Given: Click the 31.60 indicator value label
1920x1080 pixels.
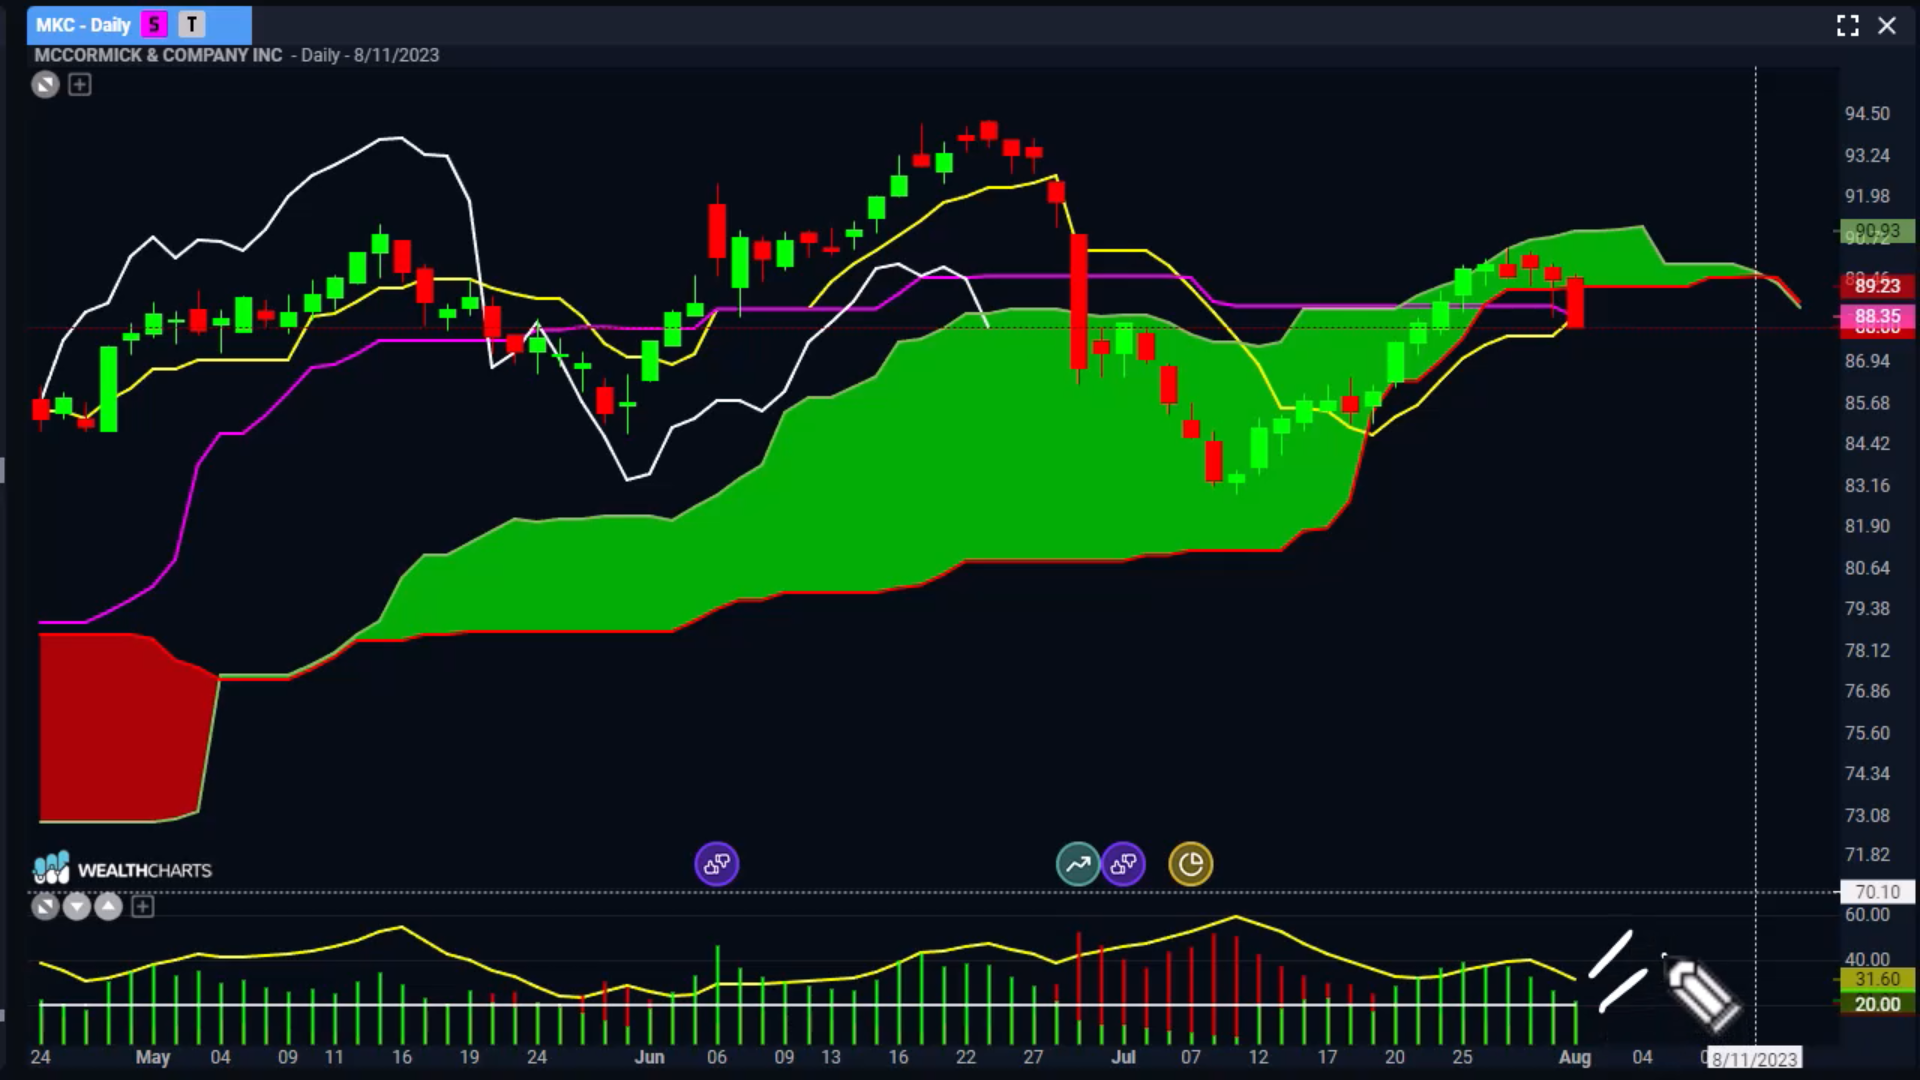Looking at the screenshot, I should point(1878,980).
